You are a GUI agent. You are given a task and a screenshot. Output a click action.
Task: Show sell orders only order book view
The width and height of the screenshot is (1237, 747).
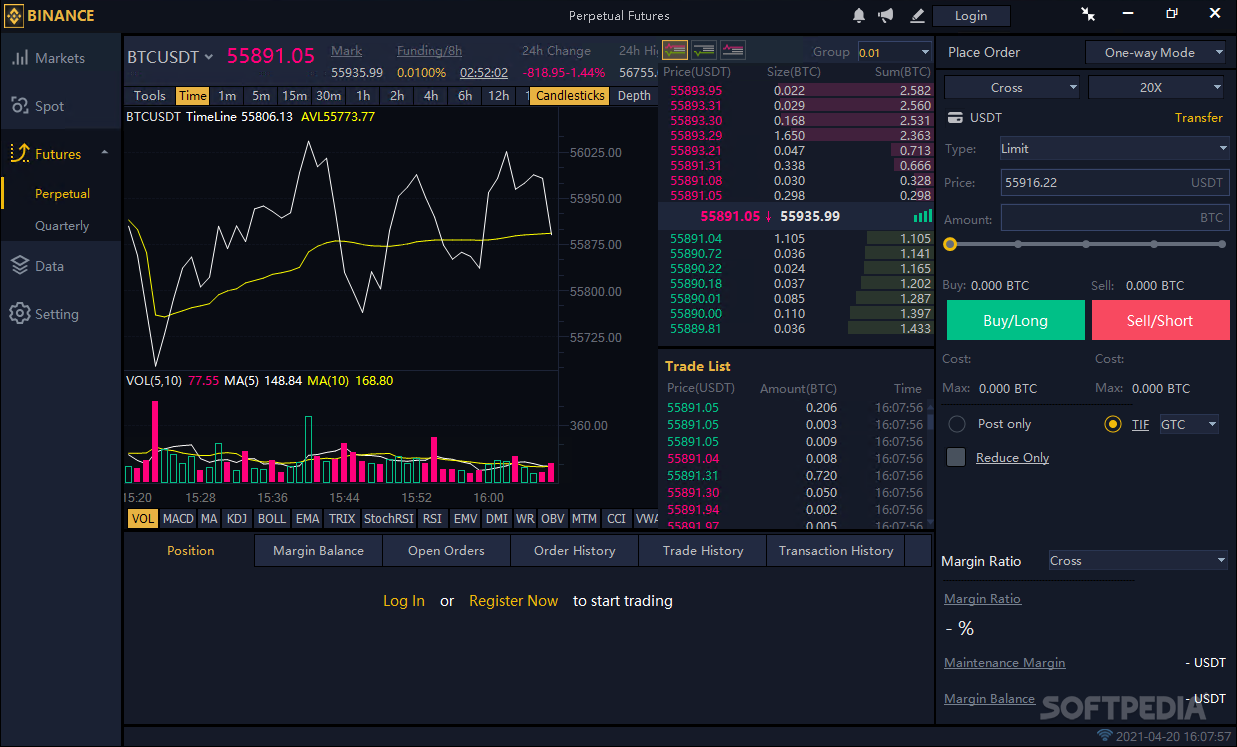733,50
